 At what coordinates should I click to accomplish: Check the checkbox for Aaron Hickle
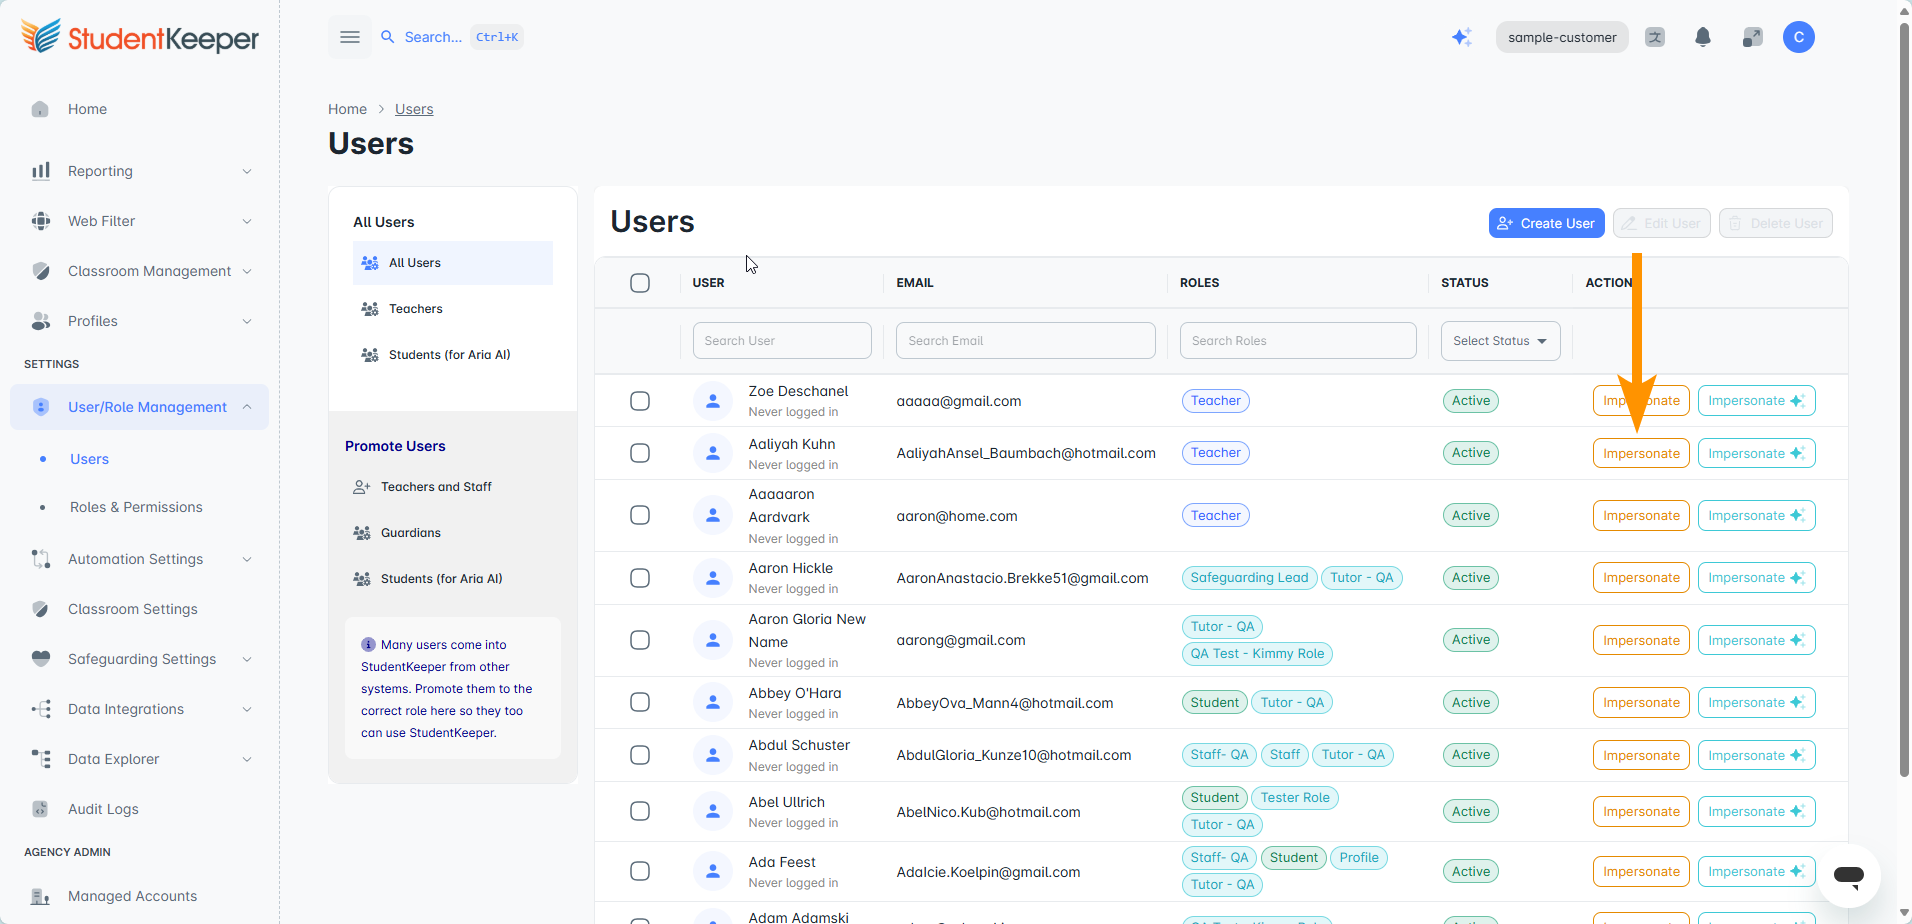[x=640, y=577]
